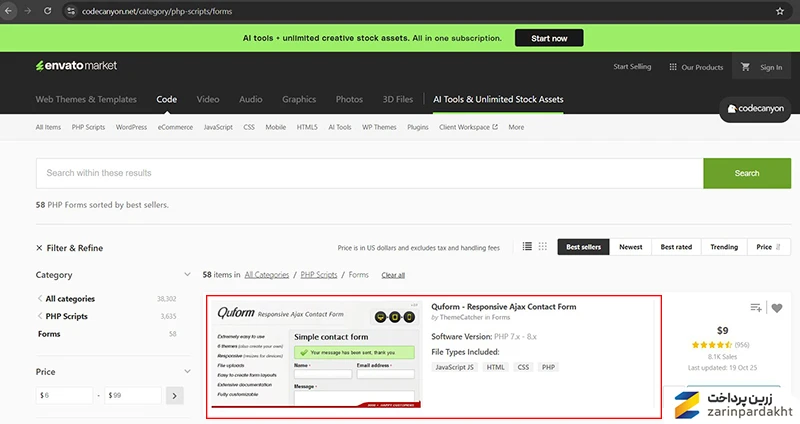
Task: Focus the minimum price field
Action: click(64, 395)
